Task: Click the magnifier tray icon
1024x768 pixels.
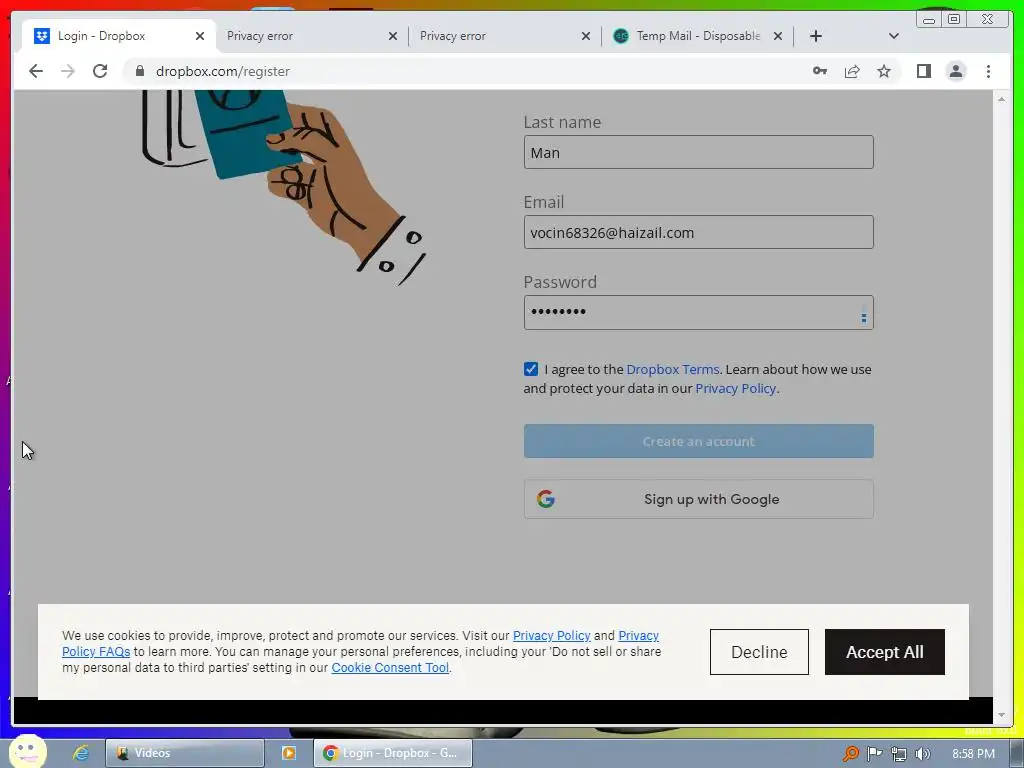Action: (x=850, y=754)
